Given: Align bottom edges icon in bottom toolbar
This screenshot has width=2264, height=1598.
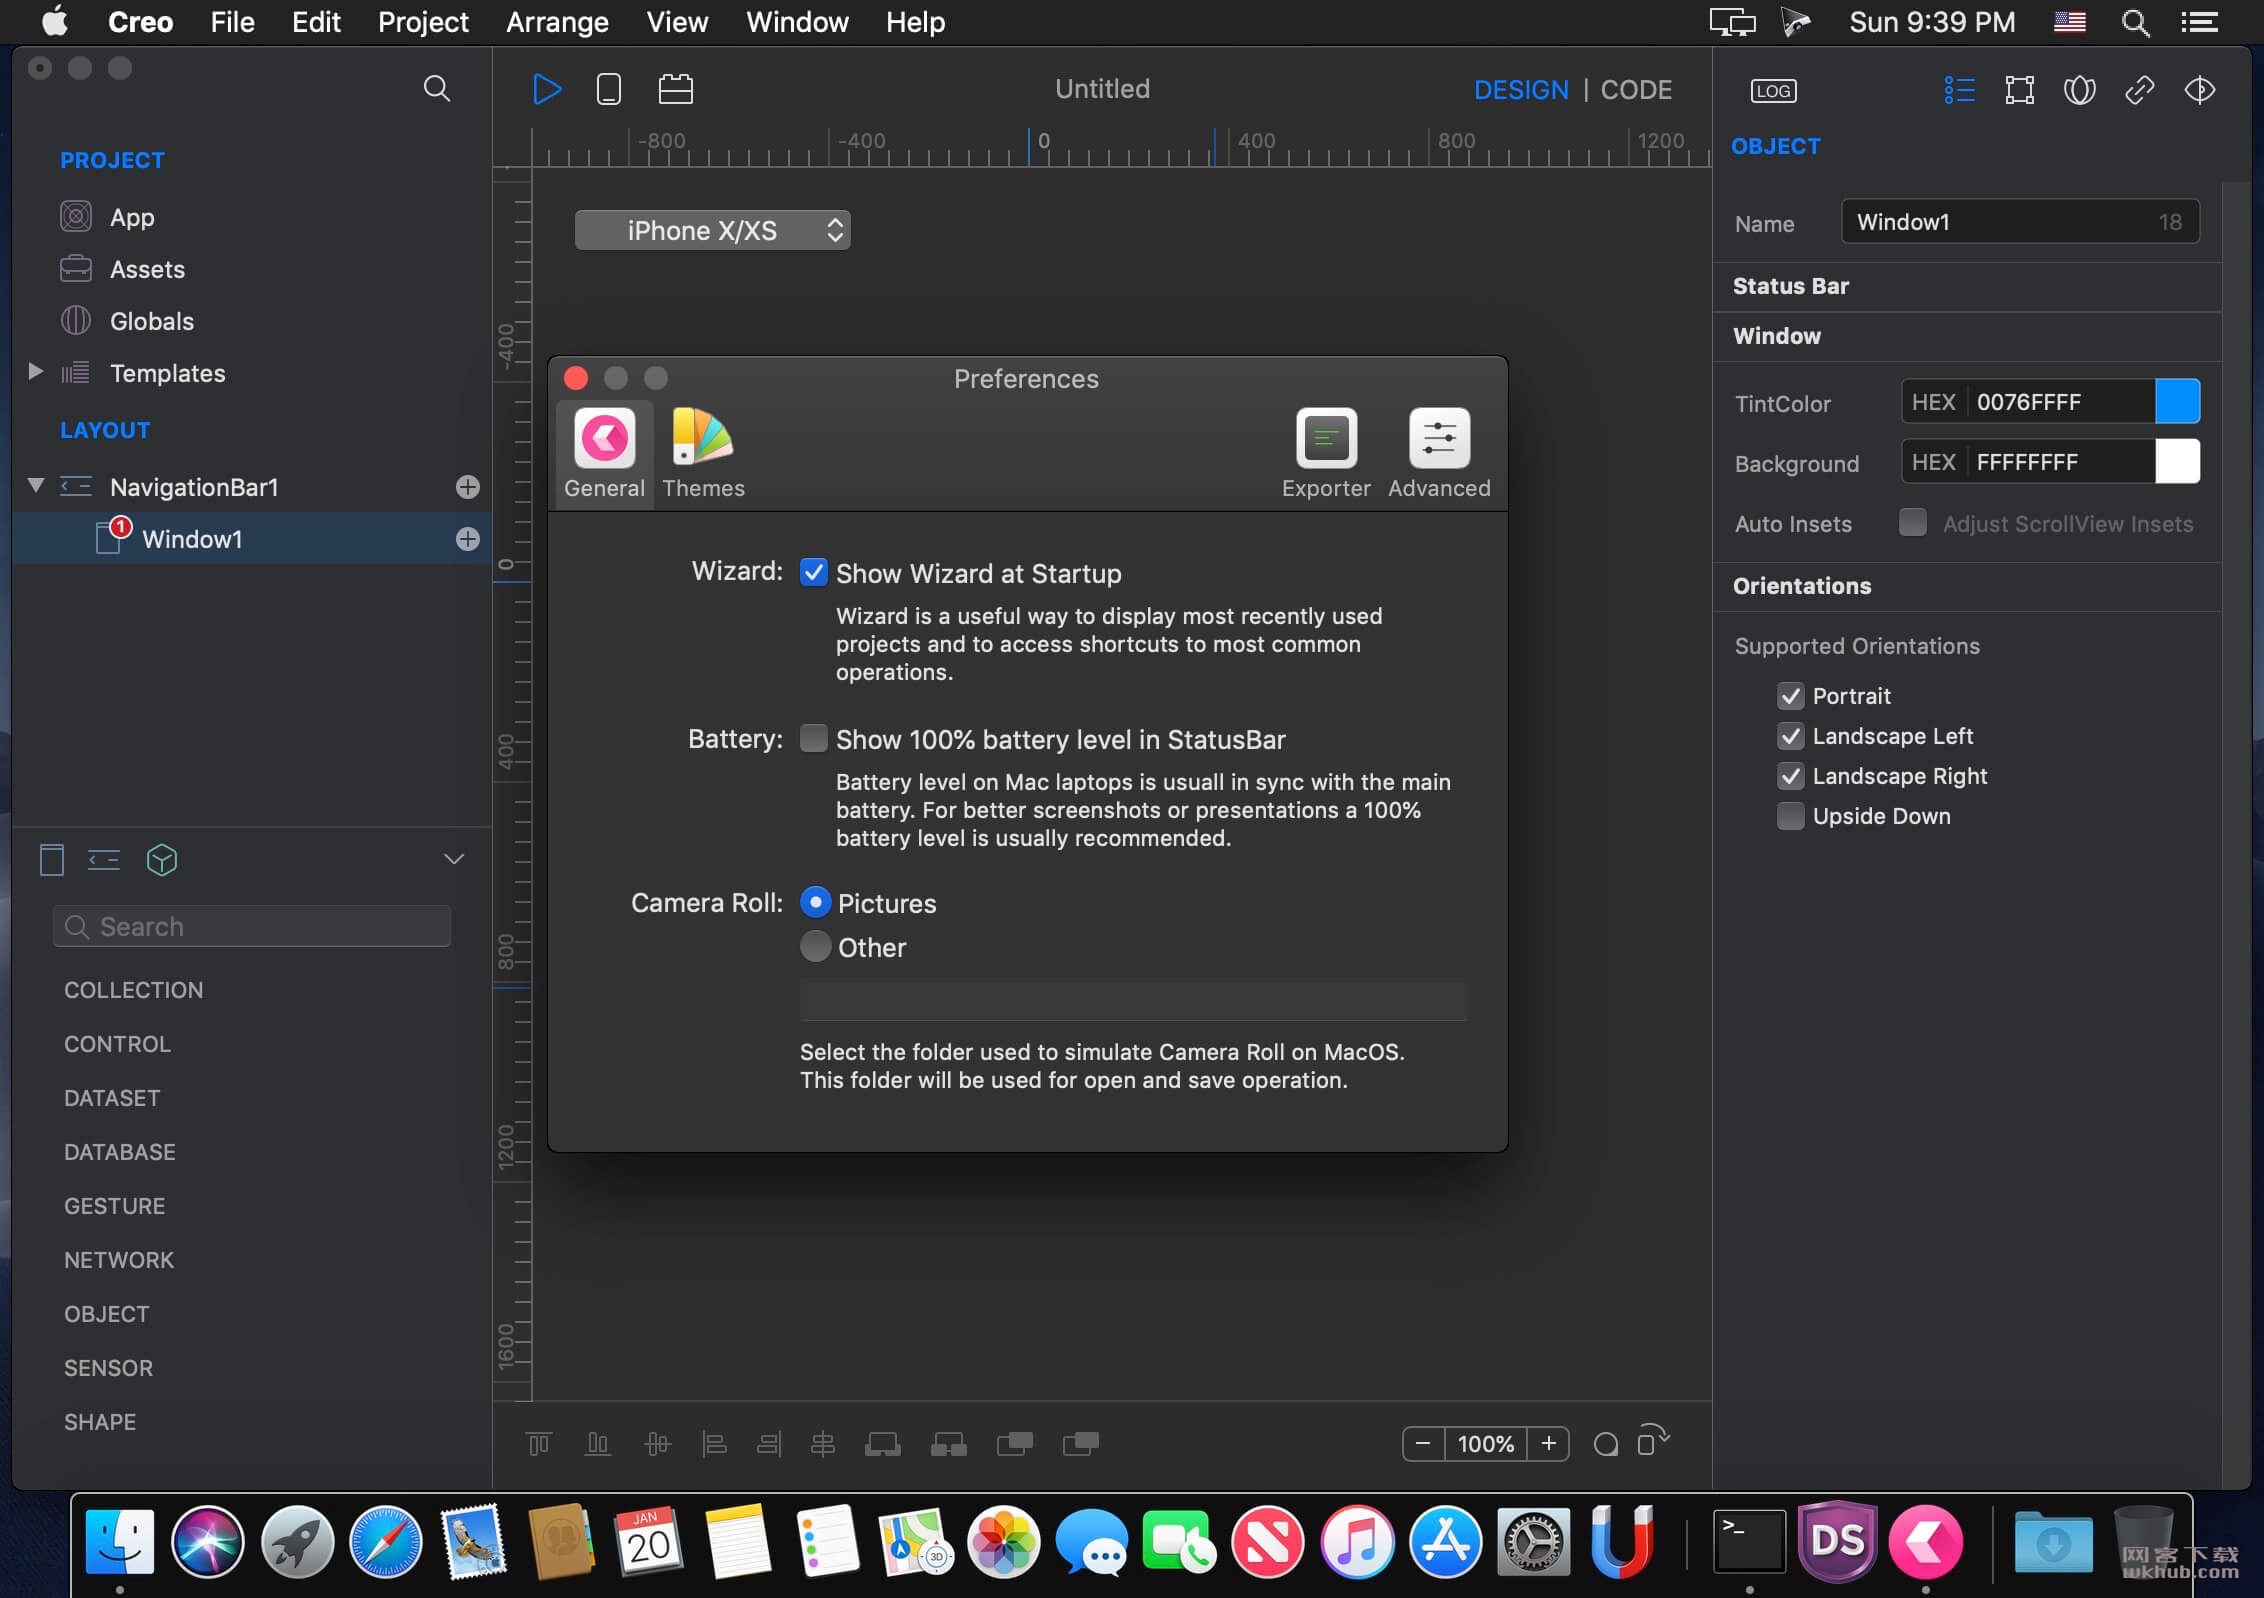Looking at the screenshot, I should [x=597, y=1443].
